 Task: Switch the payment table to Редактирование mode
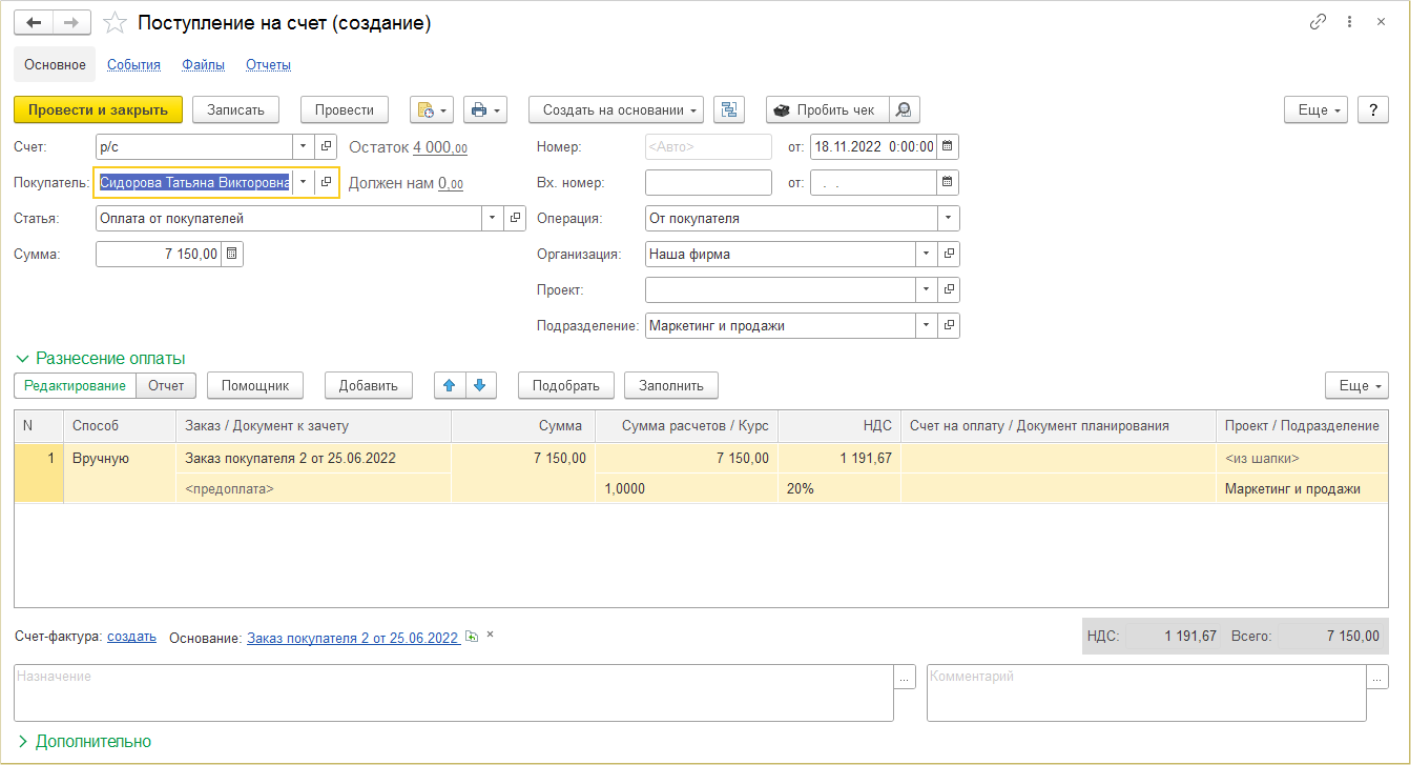pyautogui.click(x=75, y=385)
